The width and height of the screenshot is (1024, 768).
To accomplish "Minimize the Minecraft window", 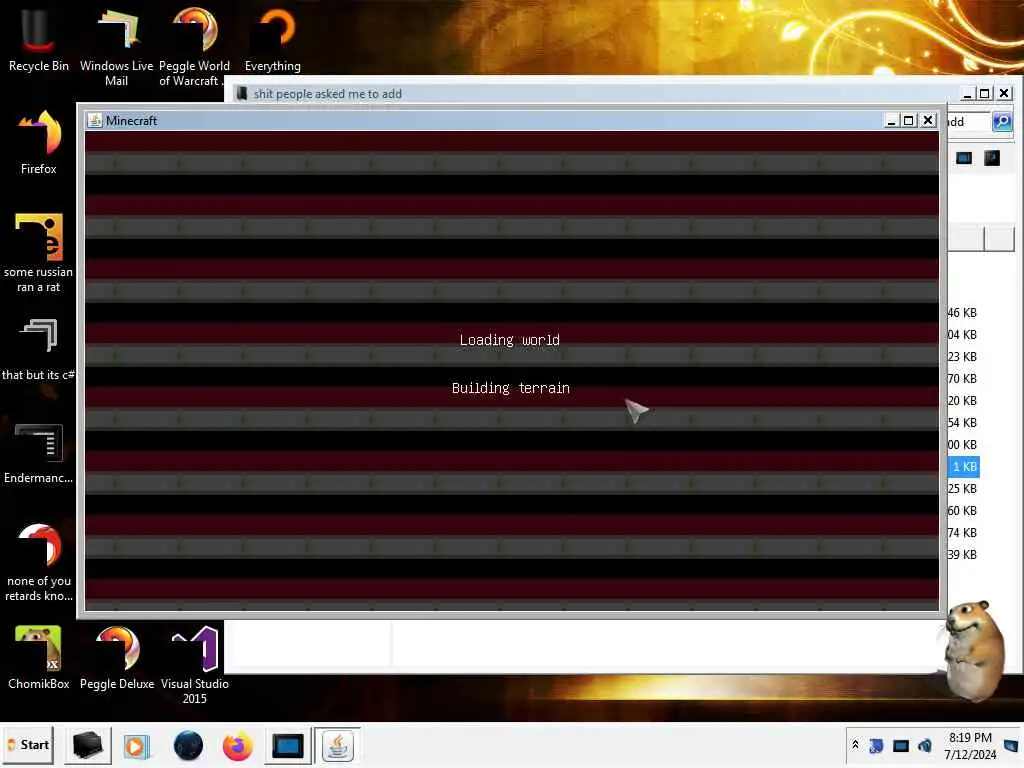I will pos(891,120).
